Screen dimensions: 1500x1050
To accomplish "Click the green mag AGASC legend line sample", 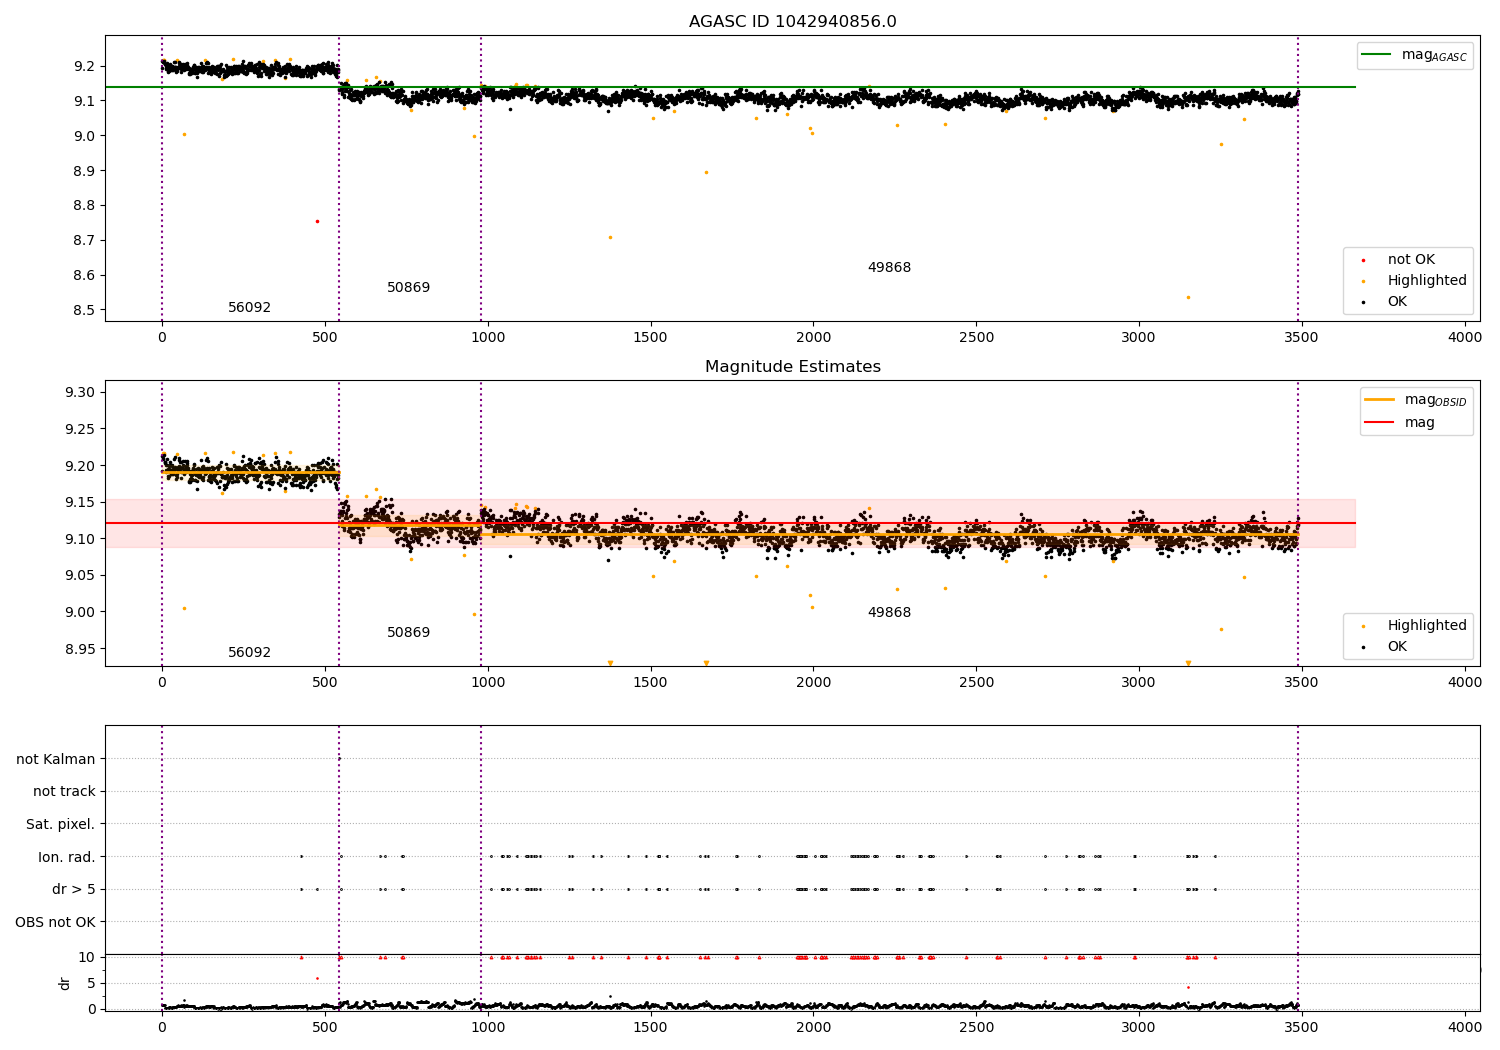I will [1378, 55].
